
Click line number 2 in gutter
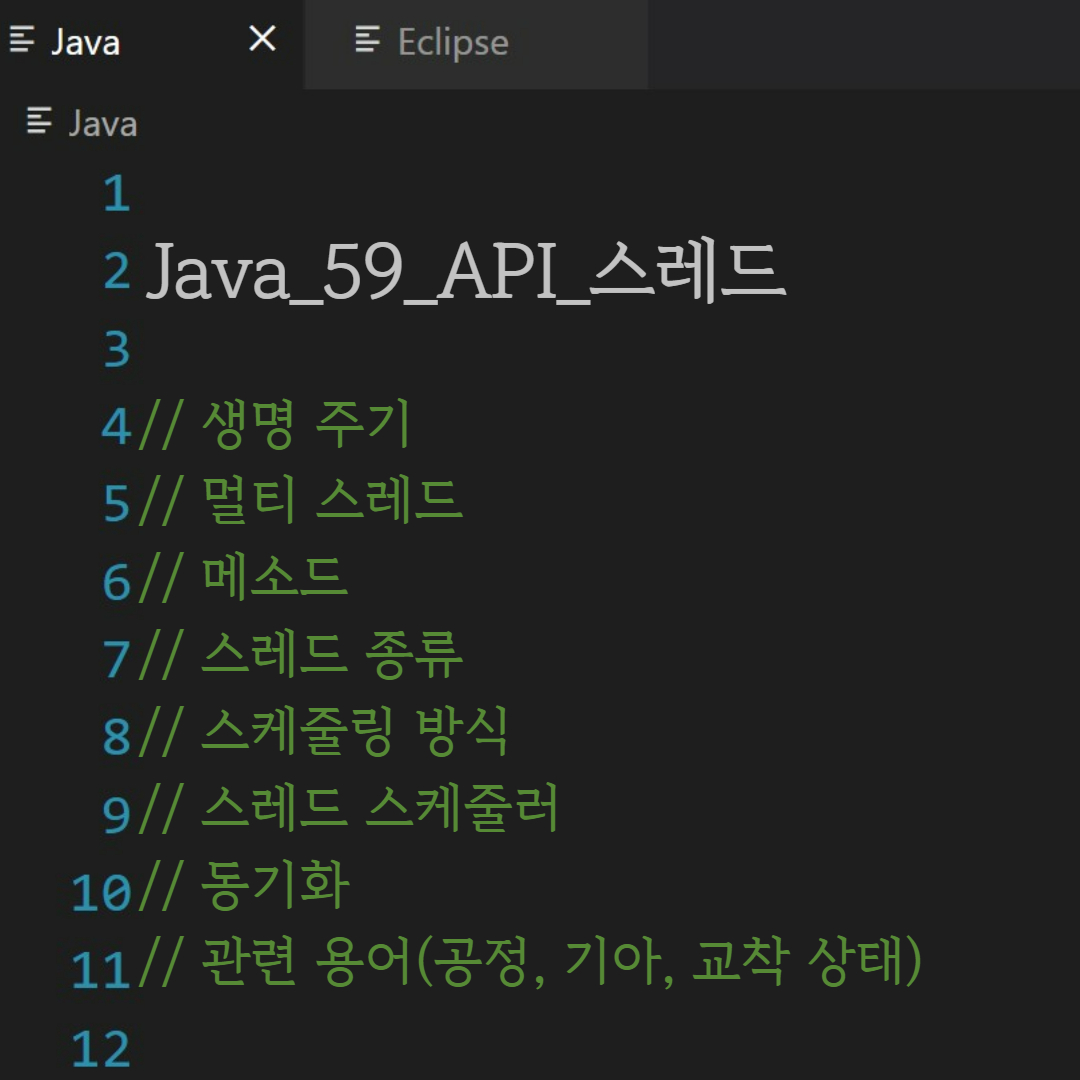117,271
